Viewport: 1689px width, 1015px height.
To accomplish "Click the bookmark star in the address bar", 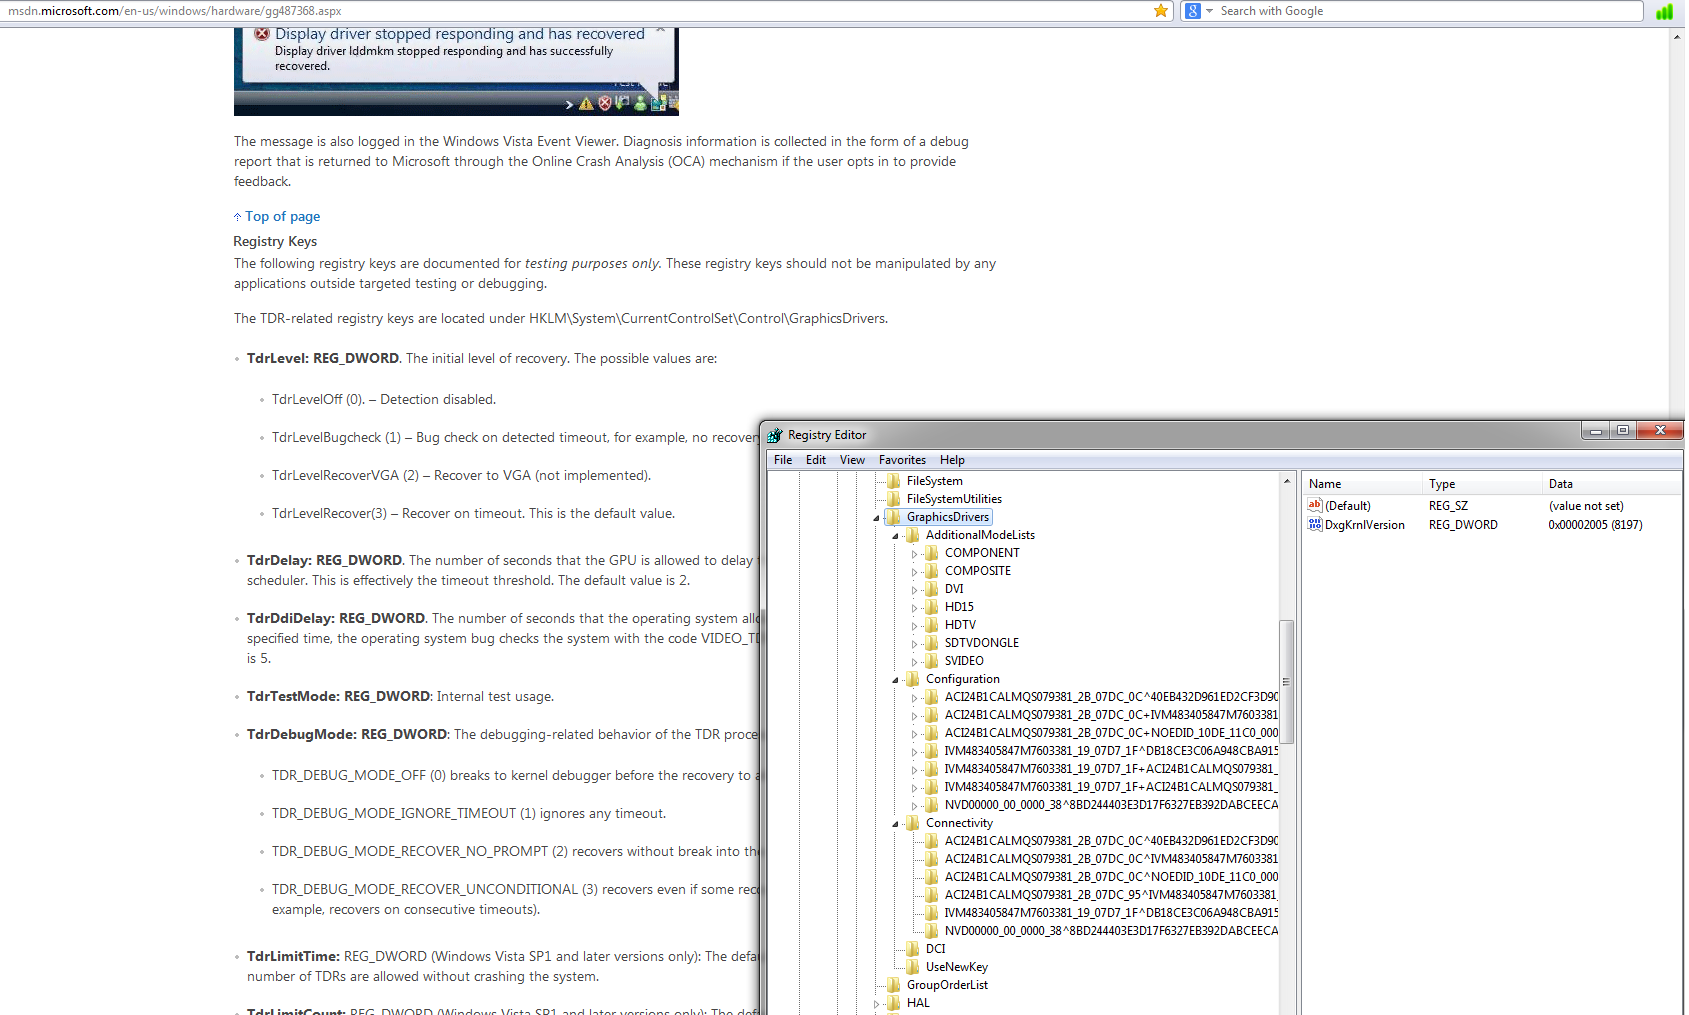I will (x=1161, y=11).
